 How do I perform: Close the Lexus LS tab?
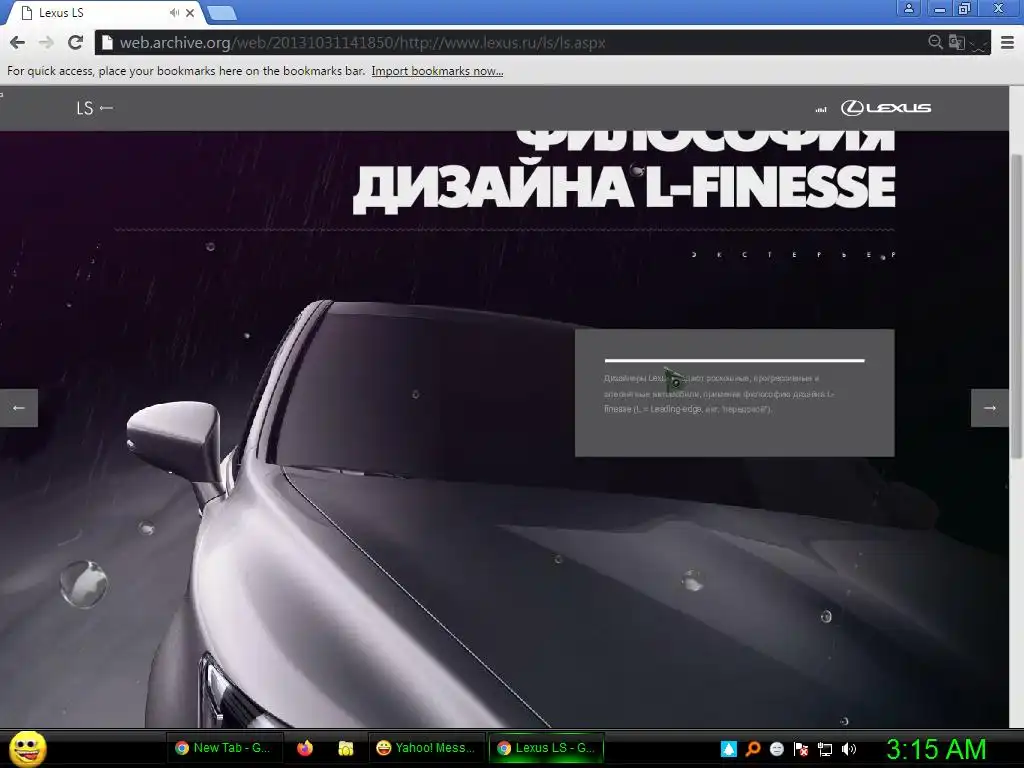(190, 12)
